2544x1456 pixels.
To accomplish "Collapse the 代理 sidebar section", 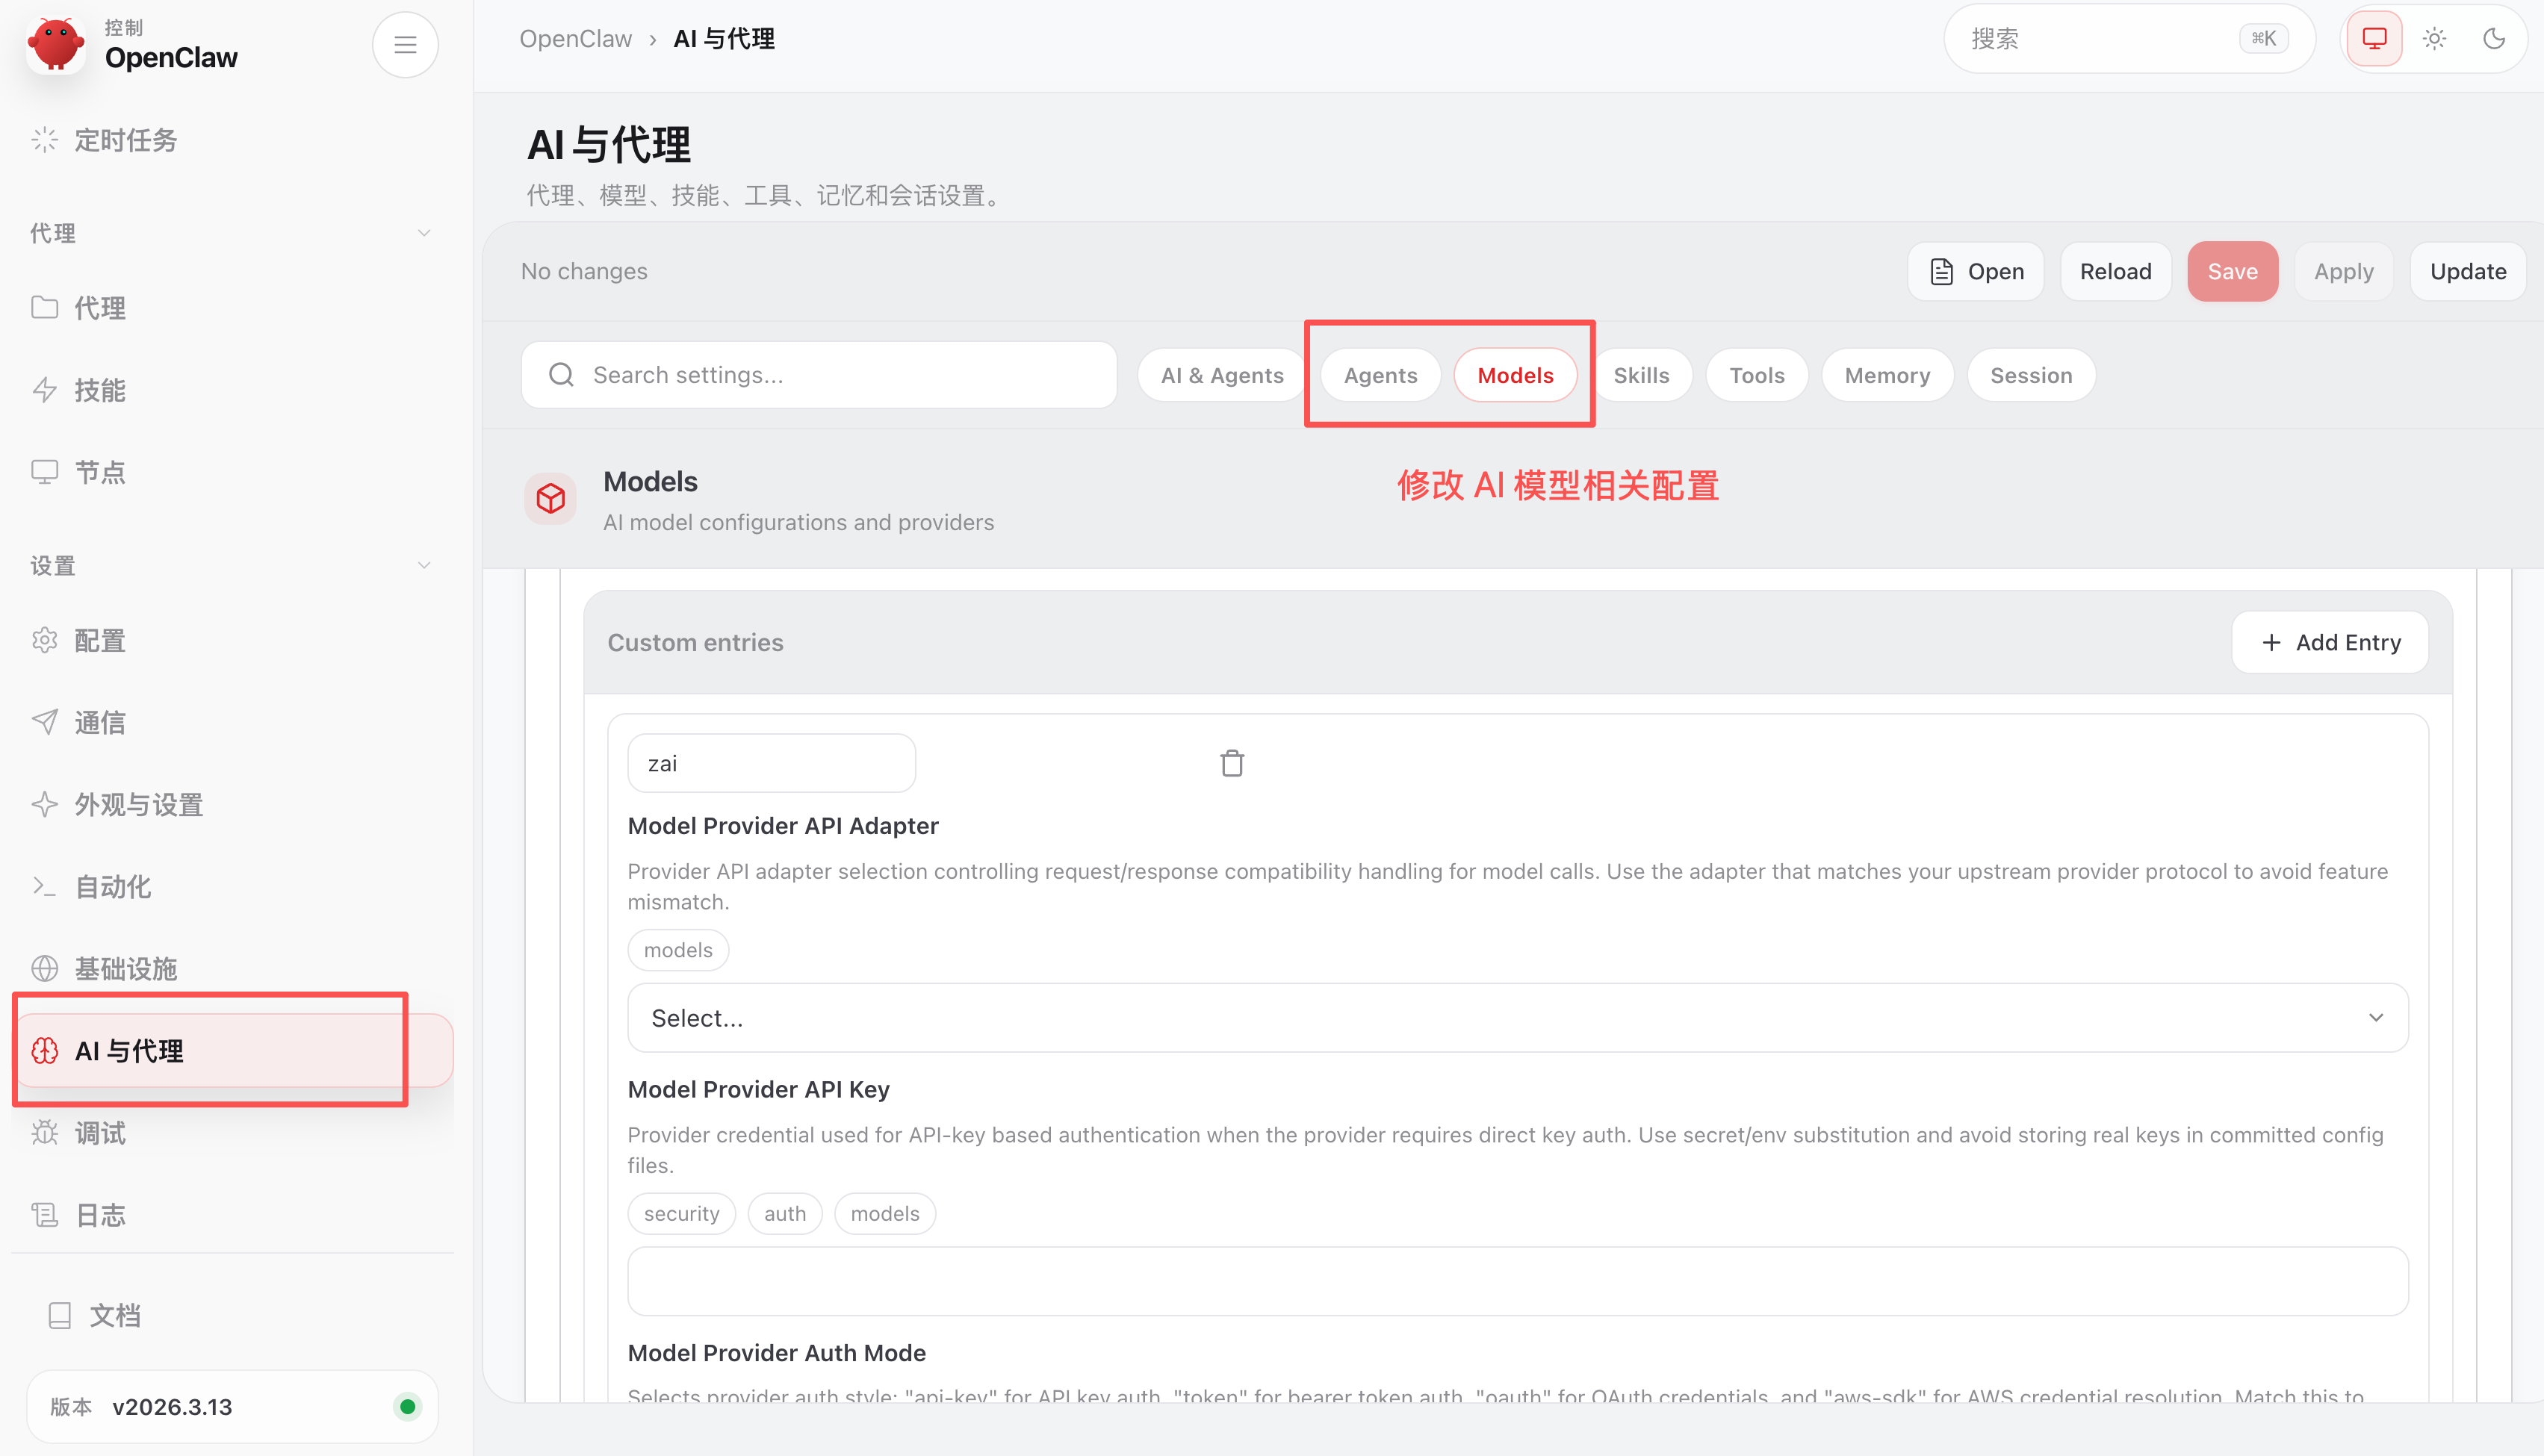I will pos(423,233).
